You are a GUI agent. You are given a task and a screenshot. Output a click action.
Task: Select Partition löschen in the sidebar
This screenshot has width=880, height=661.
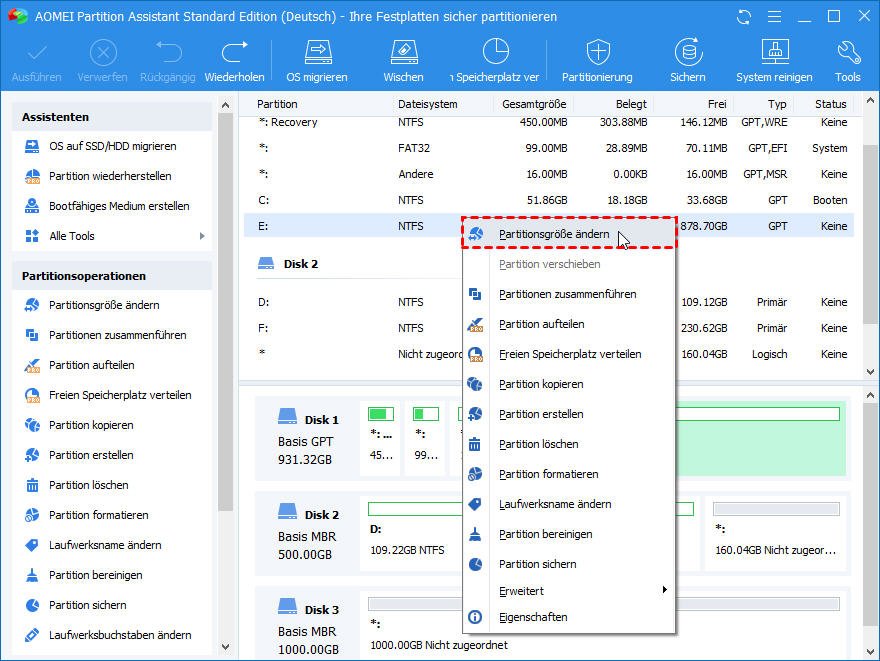coord(89,485)
